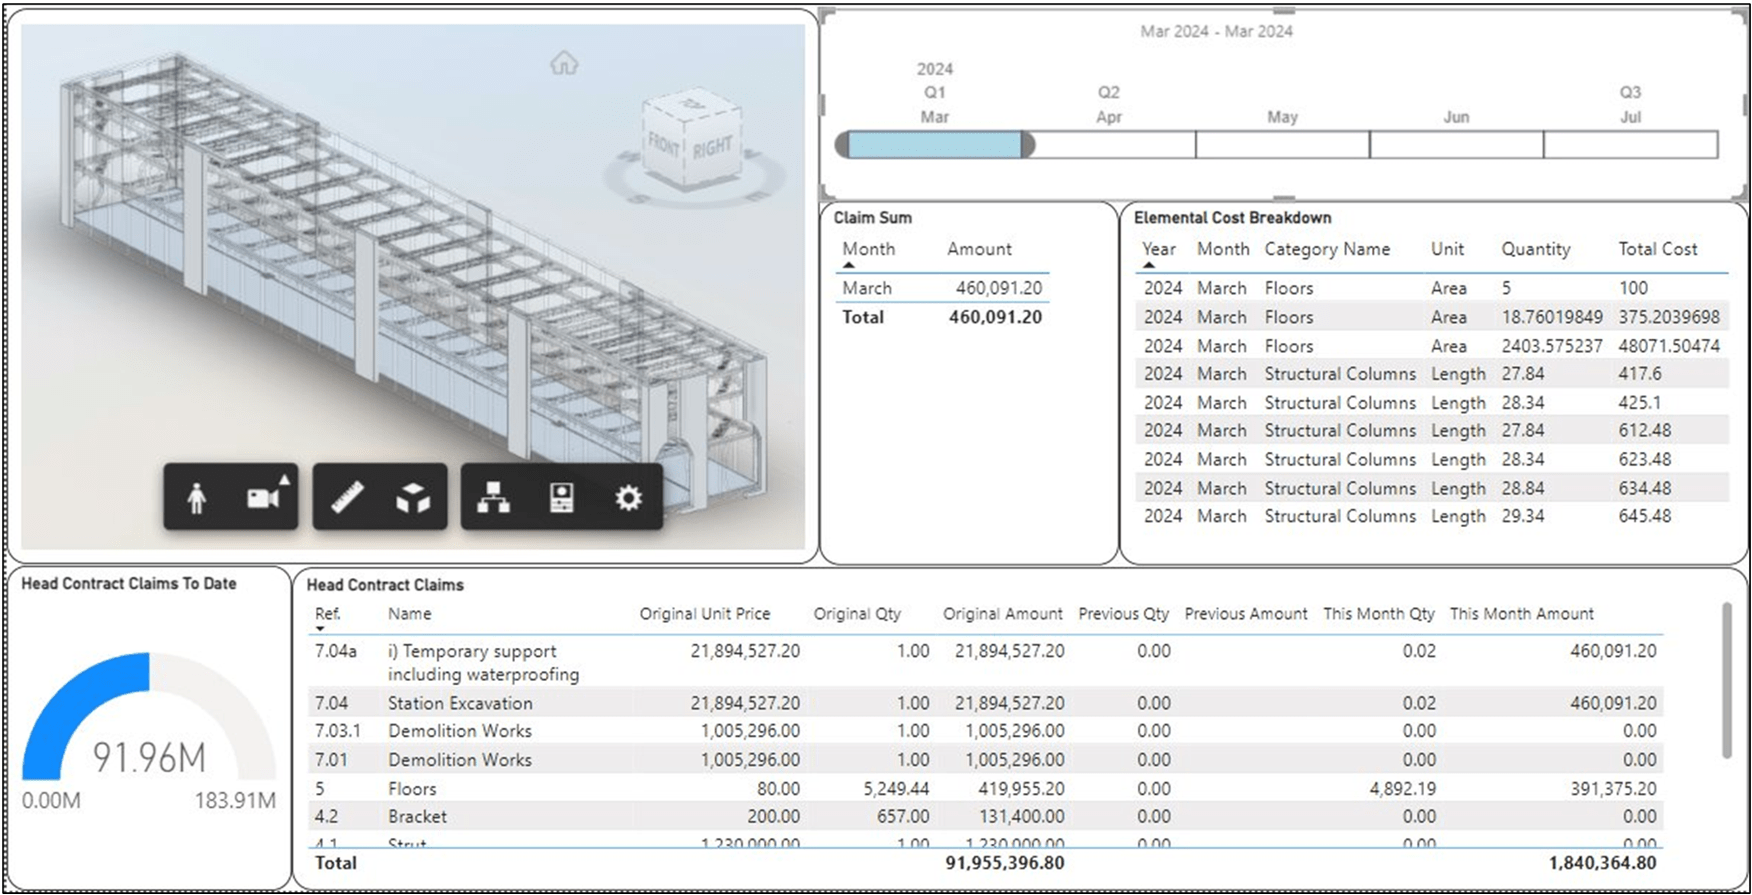Grab the left handle of timeline slicer

click(x=842, y=144)
